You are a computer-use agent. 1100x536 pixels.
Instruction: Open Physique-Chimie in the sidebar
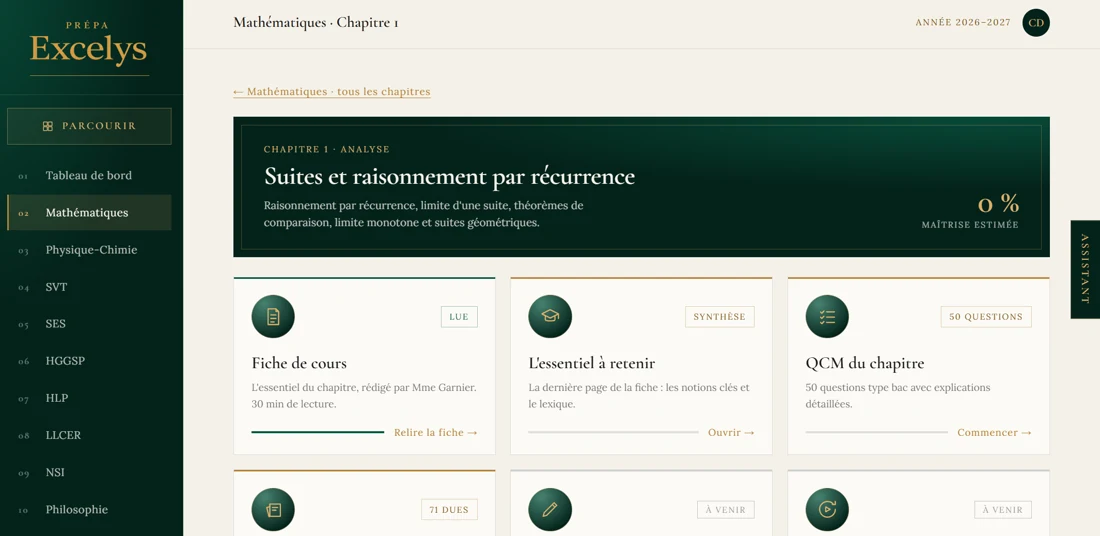pyautogui.click(x=89, y=250)
